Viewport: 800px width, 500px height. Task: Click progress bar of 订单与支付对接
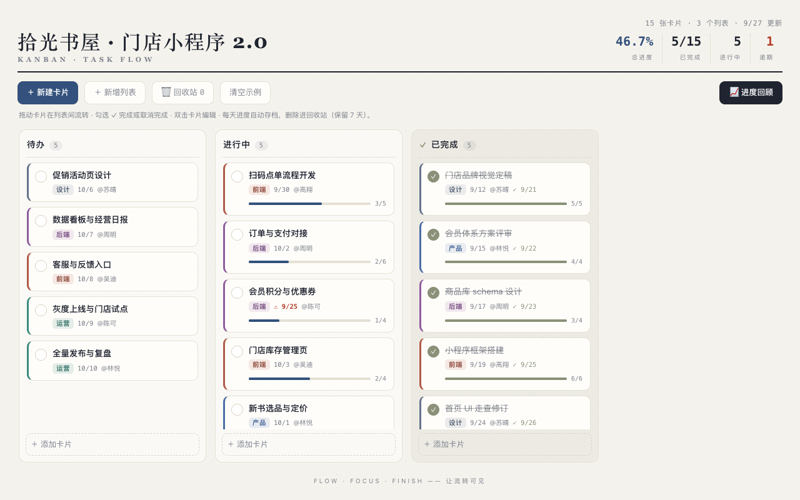coord(309,262)
